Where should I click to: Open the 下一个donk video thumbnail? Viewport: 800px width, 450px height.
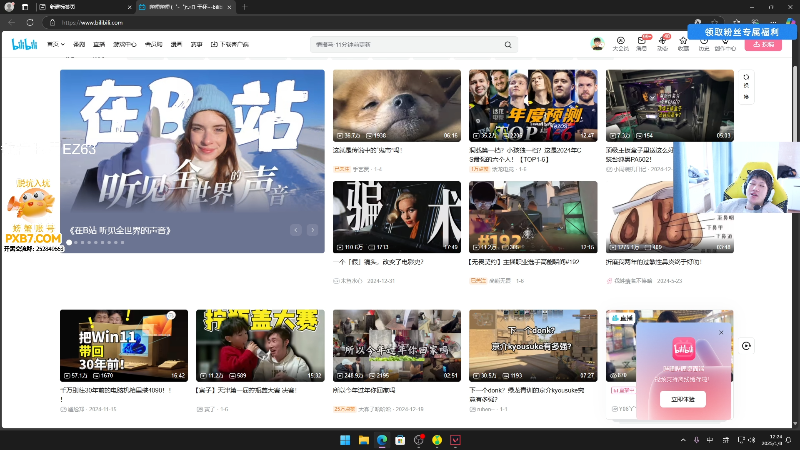[533, 345]
